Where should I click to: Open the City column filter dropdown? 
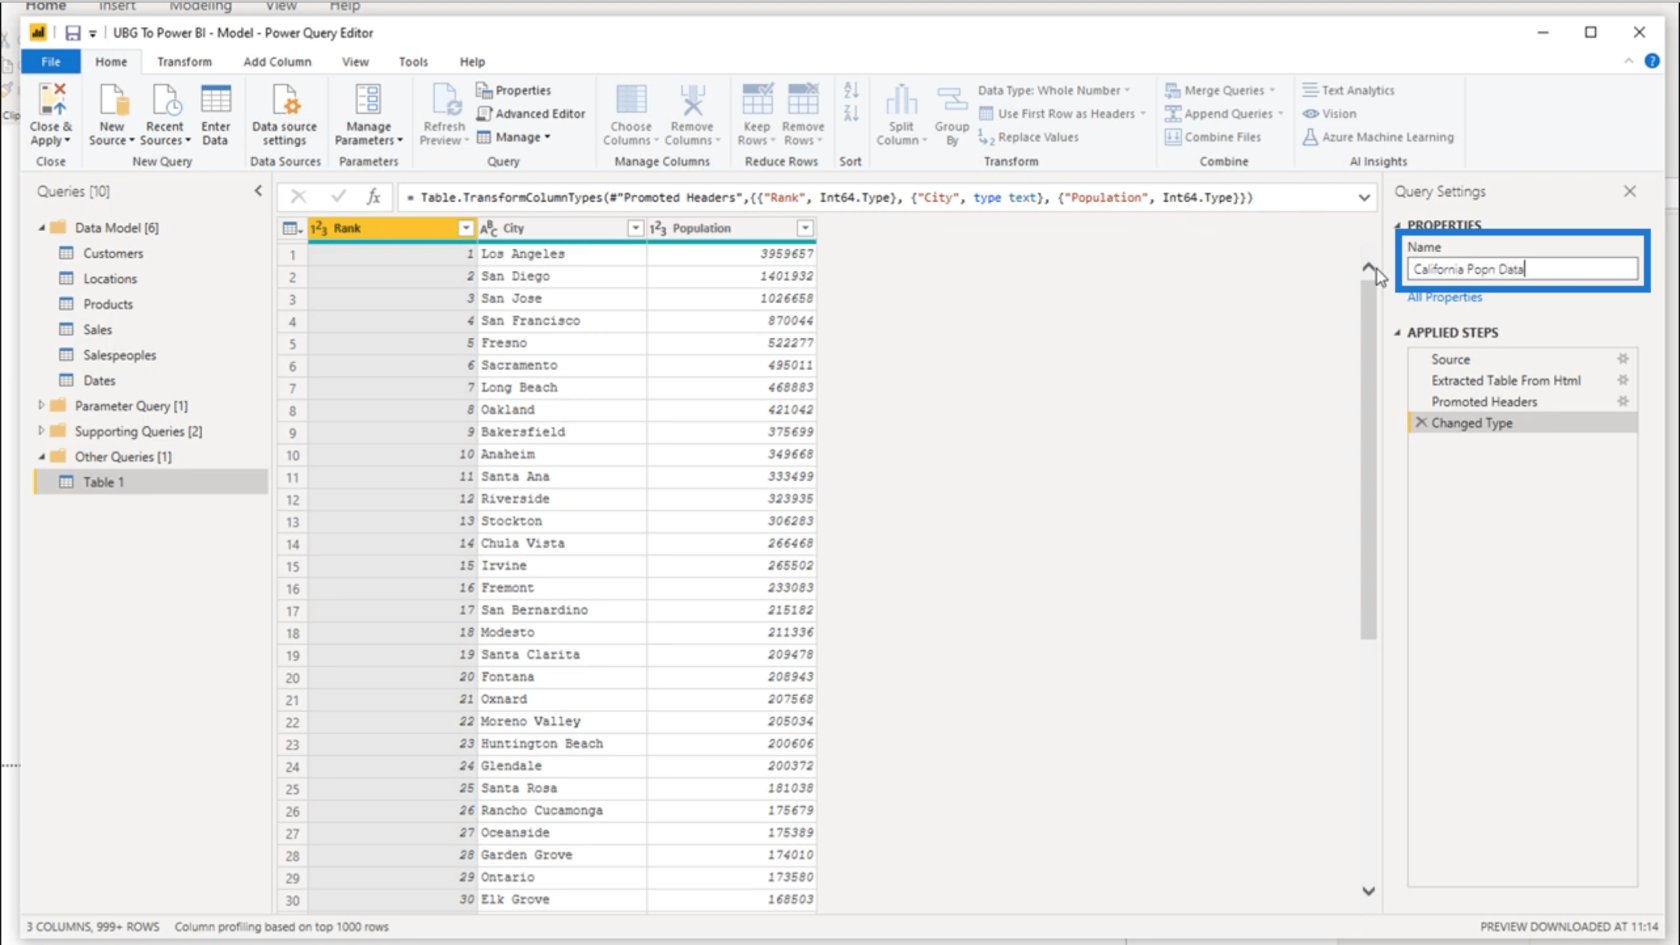(635, 228)
